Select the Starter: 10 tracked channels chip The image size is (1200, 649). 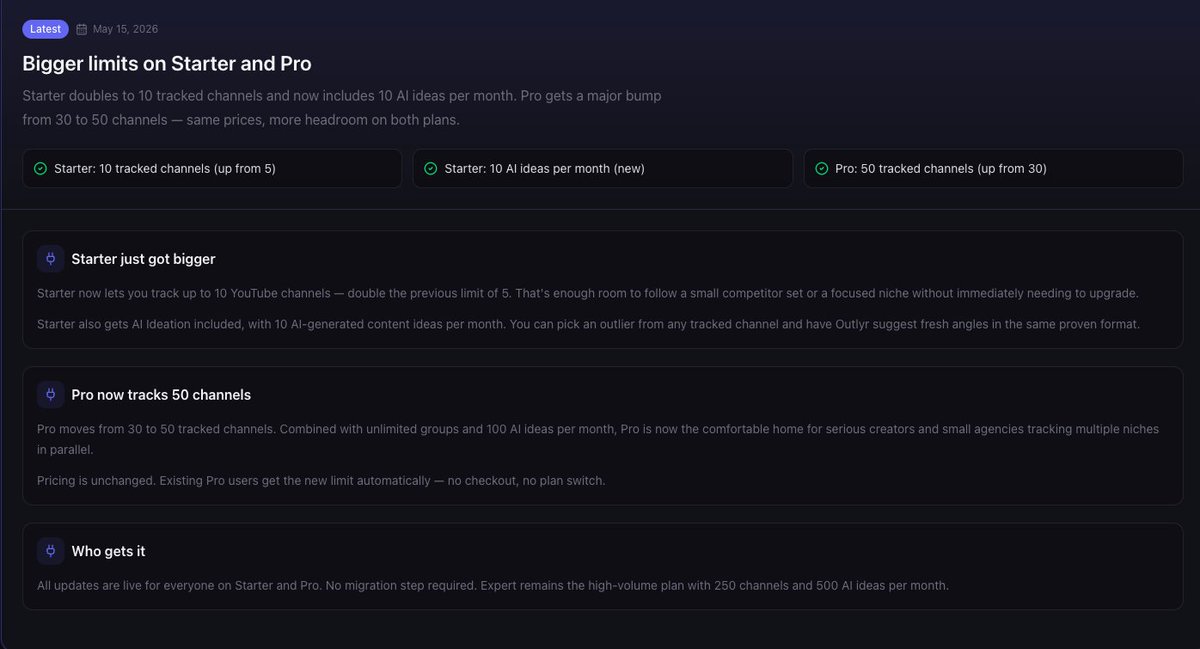(212, 169)
